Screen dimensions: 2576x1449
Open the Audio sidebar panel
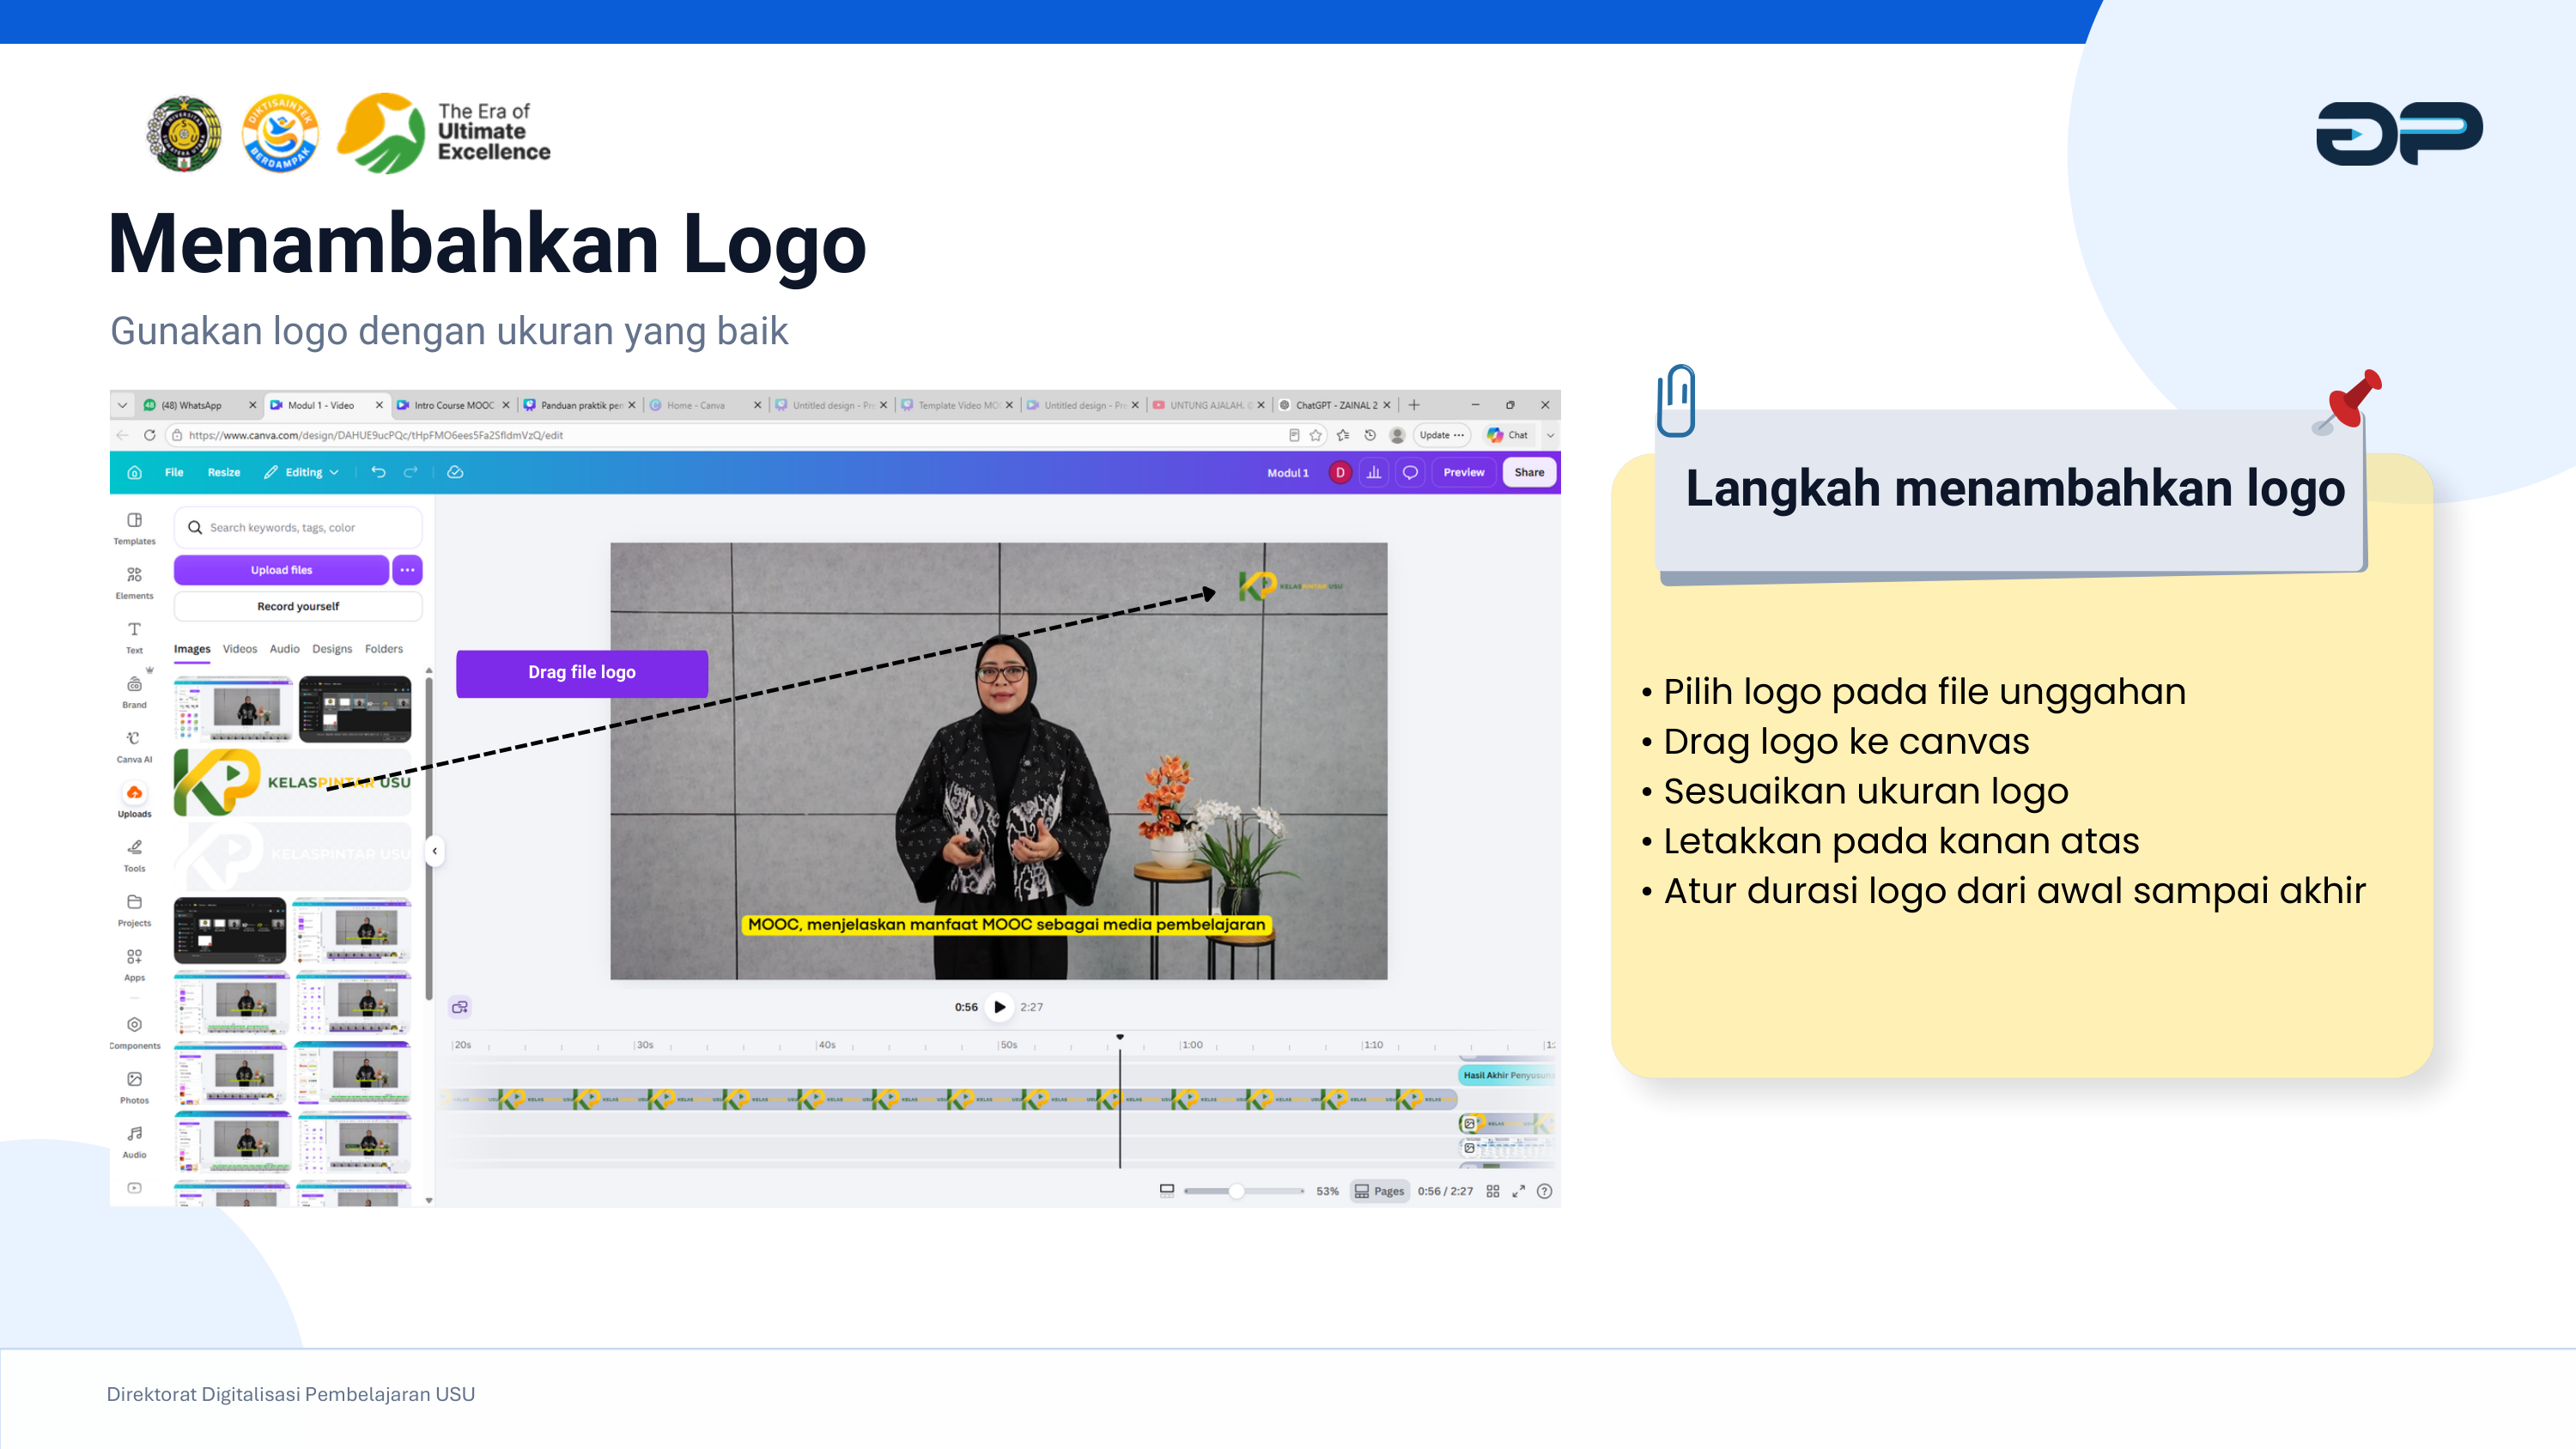click(x=134, y=1142)
